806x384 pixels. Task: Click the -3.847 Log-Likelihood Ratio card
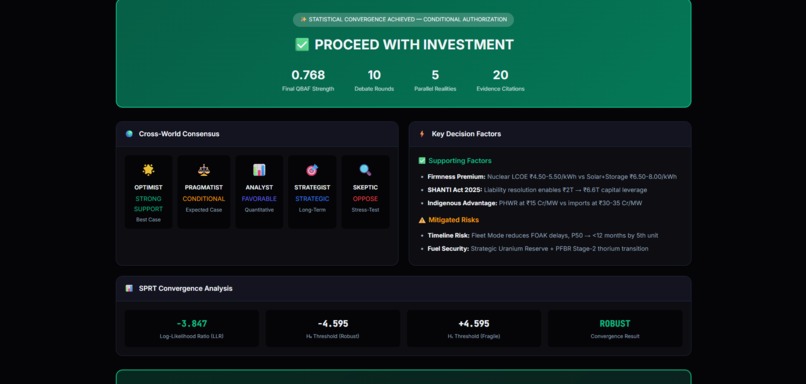coord(192,328)
